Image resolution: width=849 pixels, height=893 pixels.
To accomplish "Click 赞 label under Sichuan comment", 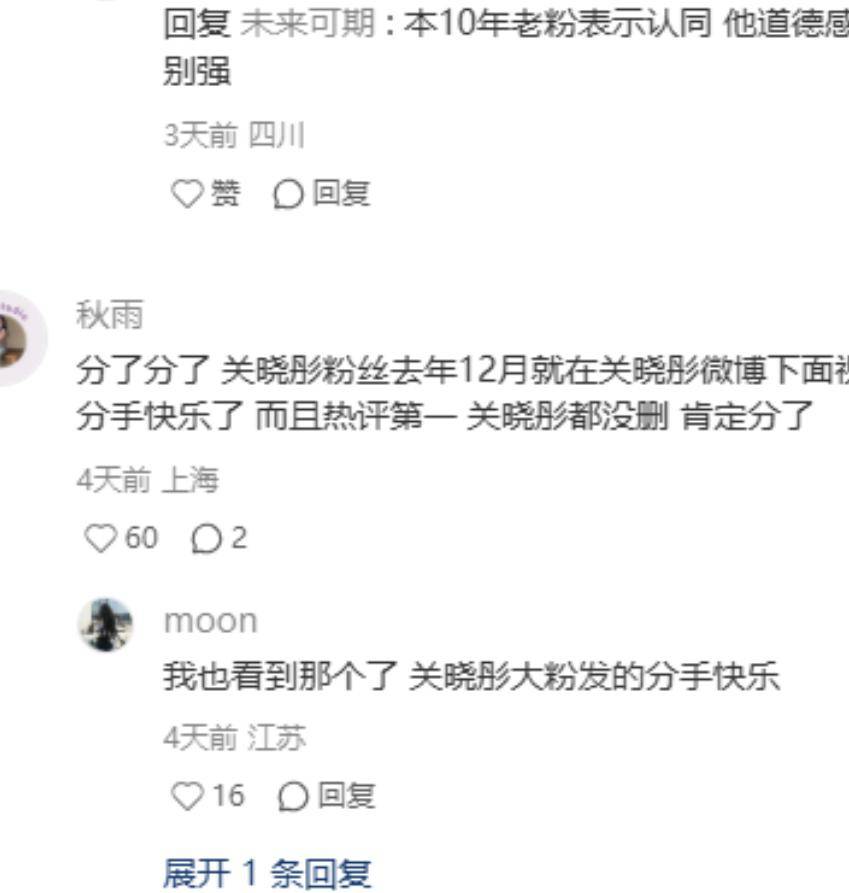I will click(225, 194).
